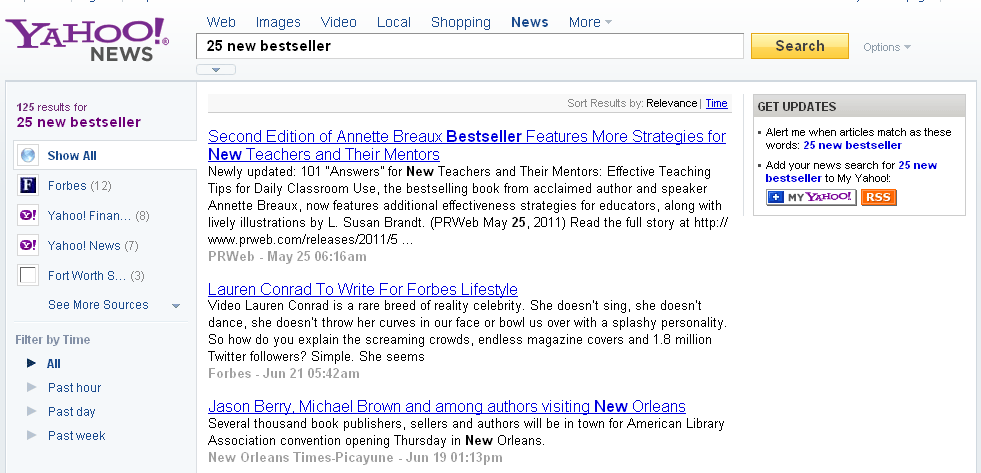Image resolution: width=981 pixels, height=473 pixels.
Task: Click the 'Filter by Time' heading
Action: pyautogui.click(x=53, y=340)
